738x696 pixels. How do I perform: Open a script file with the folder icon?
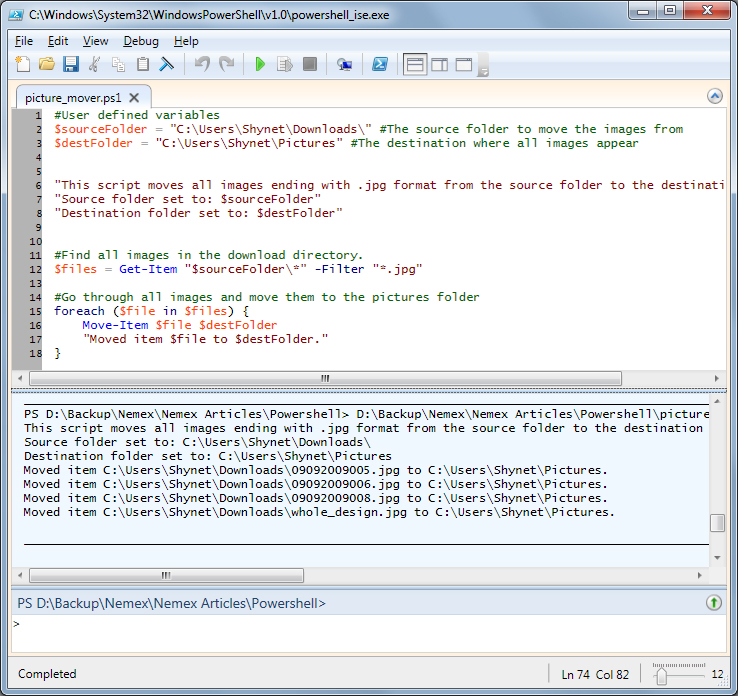point(47,65)
